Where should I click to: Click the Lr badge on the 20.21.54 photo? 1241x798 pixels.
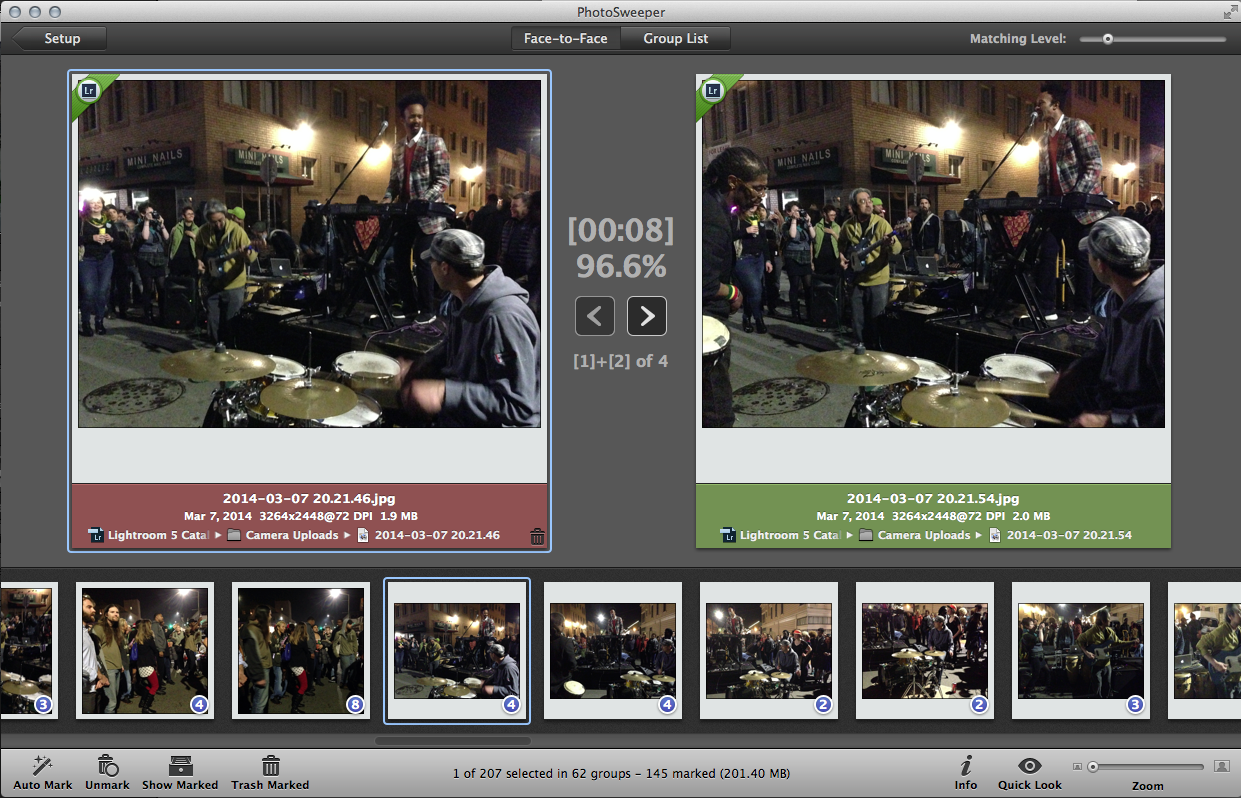[x=712, y=92]
